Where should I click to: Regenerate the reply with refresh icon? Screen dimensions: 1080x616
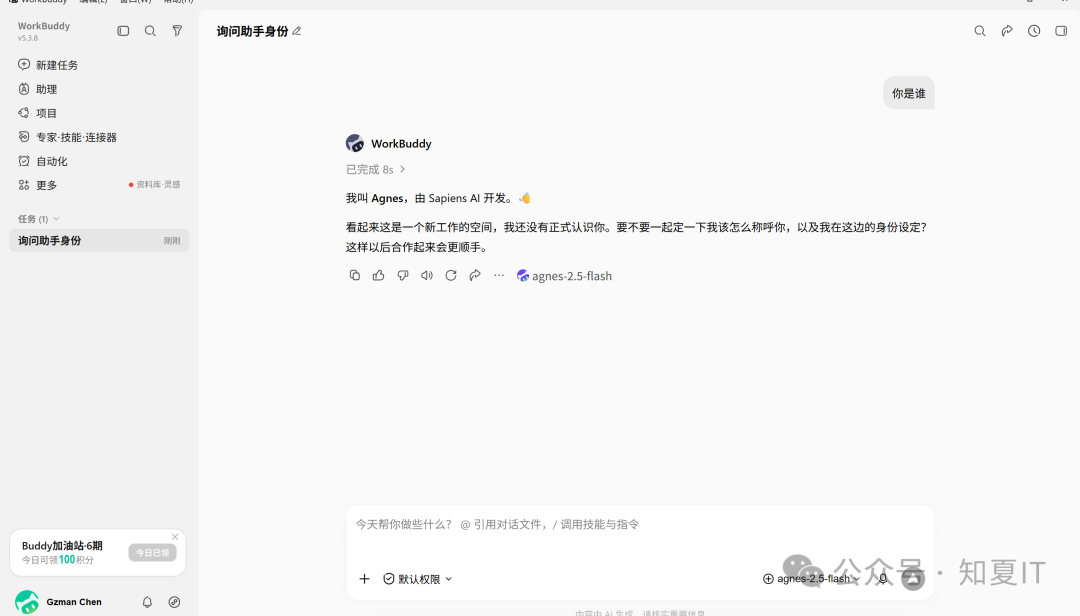pyautogui.click(x=451, y=276)
